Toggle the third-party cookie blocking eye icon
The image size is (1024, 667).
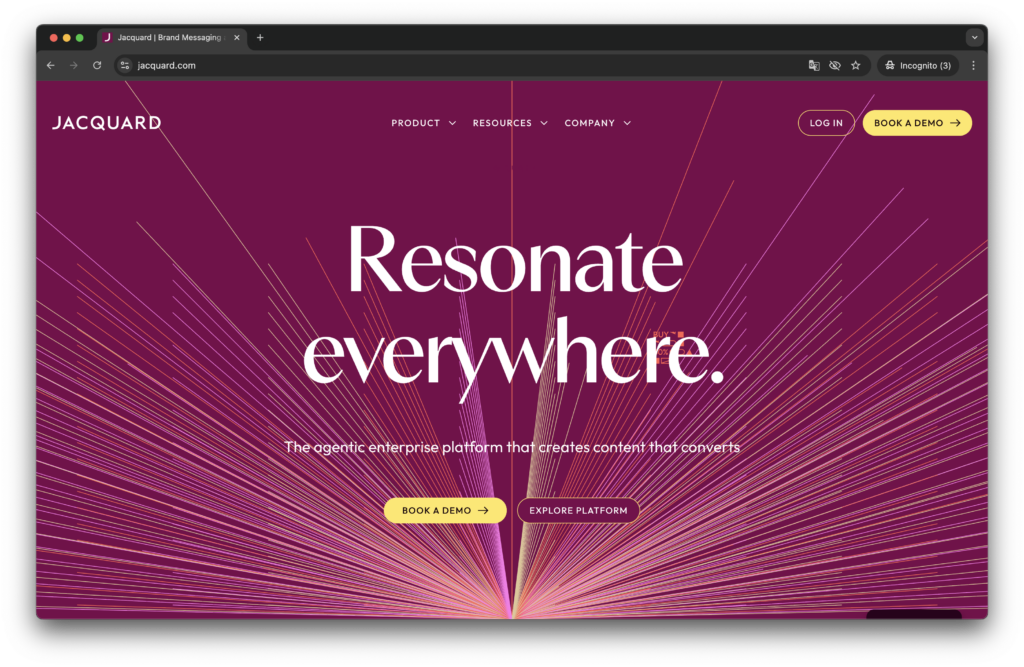click(x=835, y=65)
